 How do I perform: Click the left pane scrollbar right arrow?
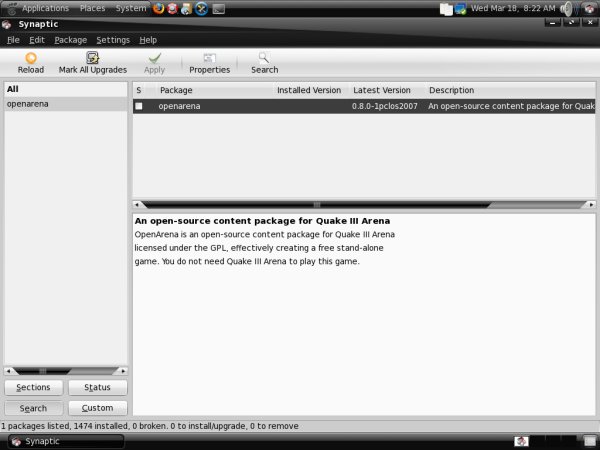[x=123, y=371]
